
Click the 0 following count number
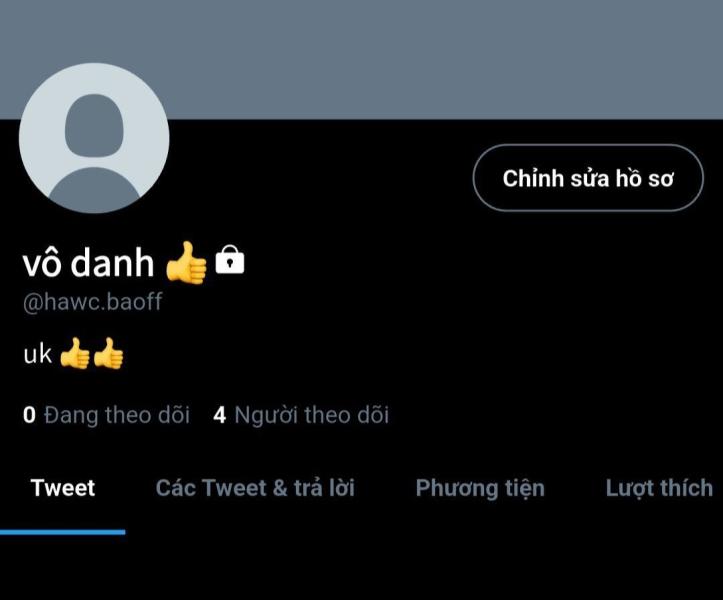pyautogui.click(x=29, y=415)
